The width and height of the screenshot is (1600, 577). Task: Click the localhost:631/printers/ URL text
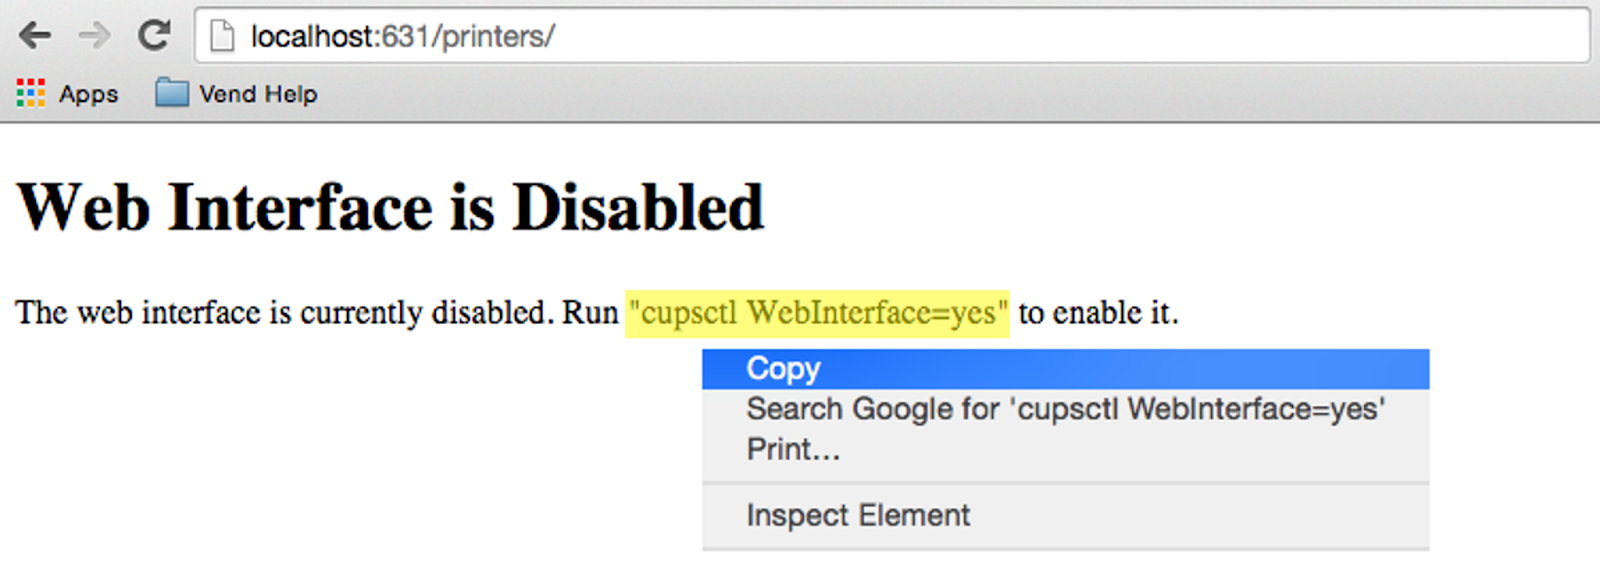(x=402, y=36)
